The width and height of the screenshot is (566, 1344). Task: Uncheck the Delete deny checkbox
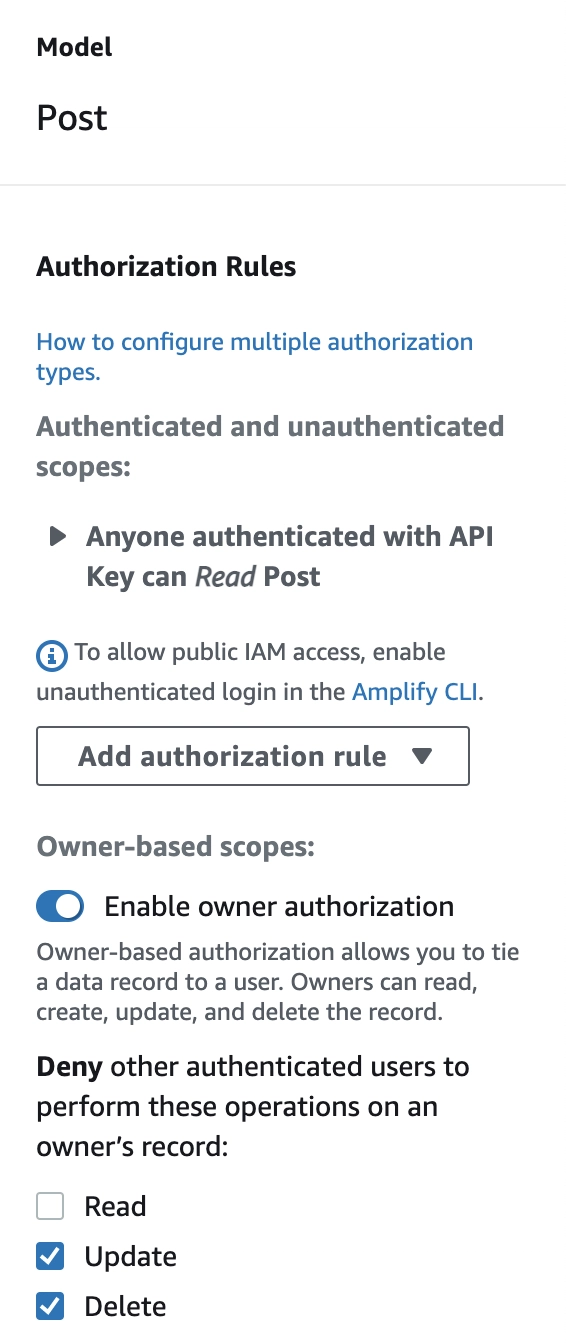point(50,1306)
